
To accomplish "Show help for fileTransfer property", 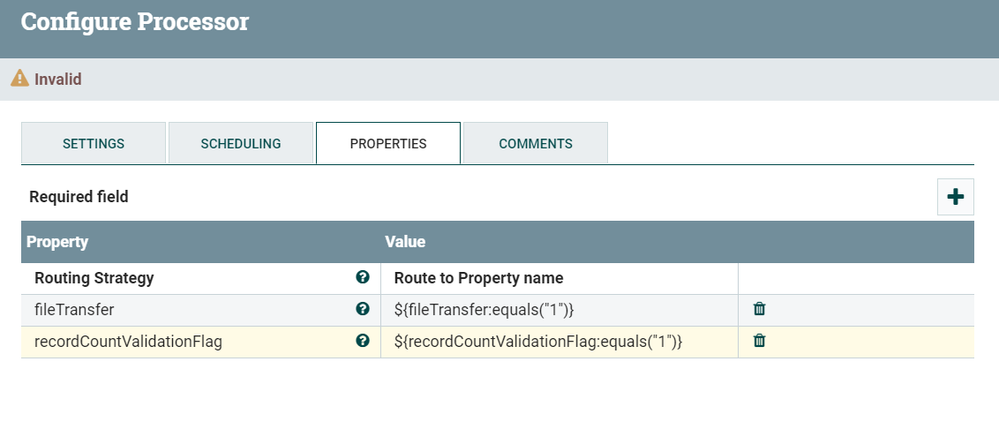I will click(363, 309).
